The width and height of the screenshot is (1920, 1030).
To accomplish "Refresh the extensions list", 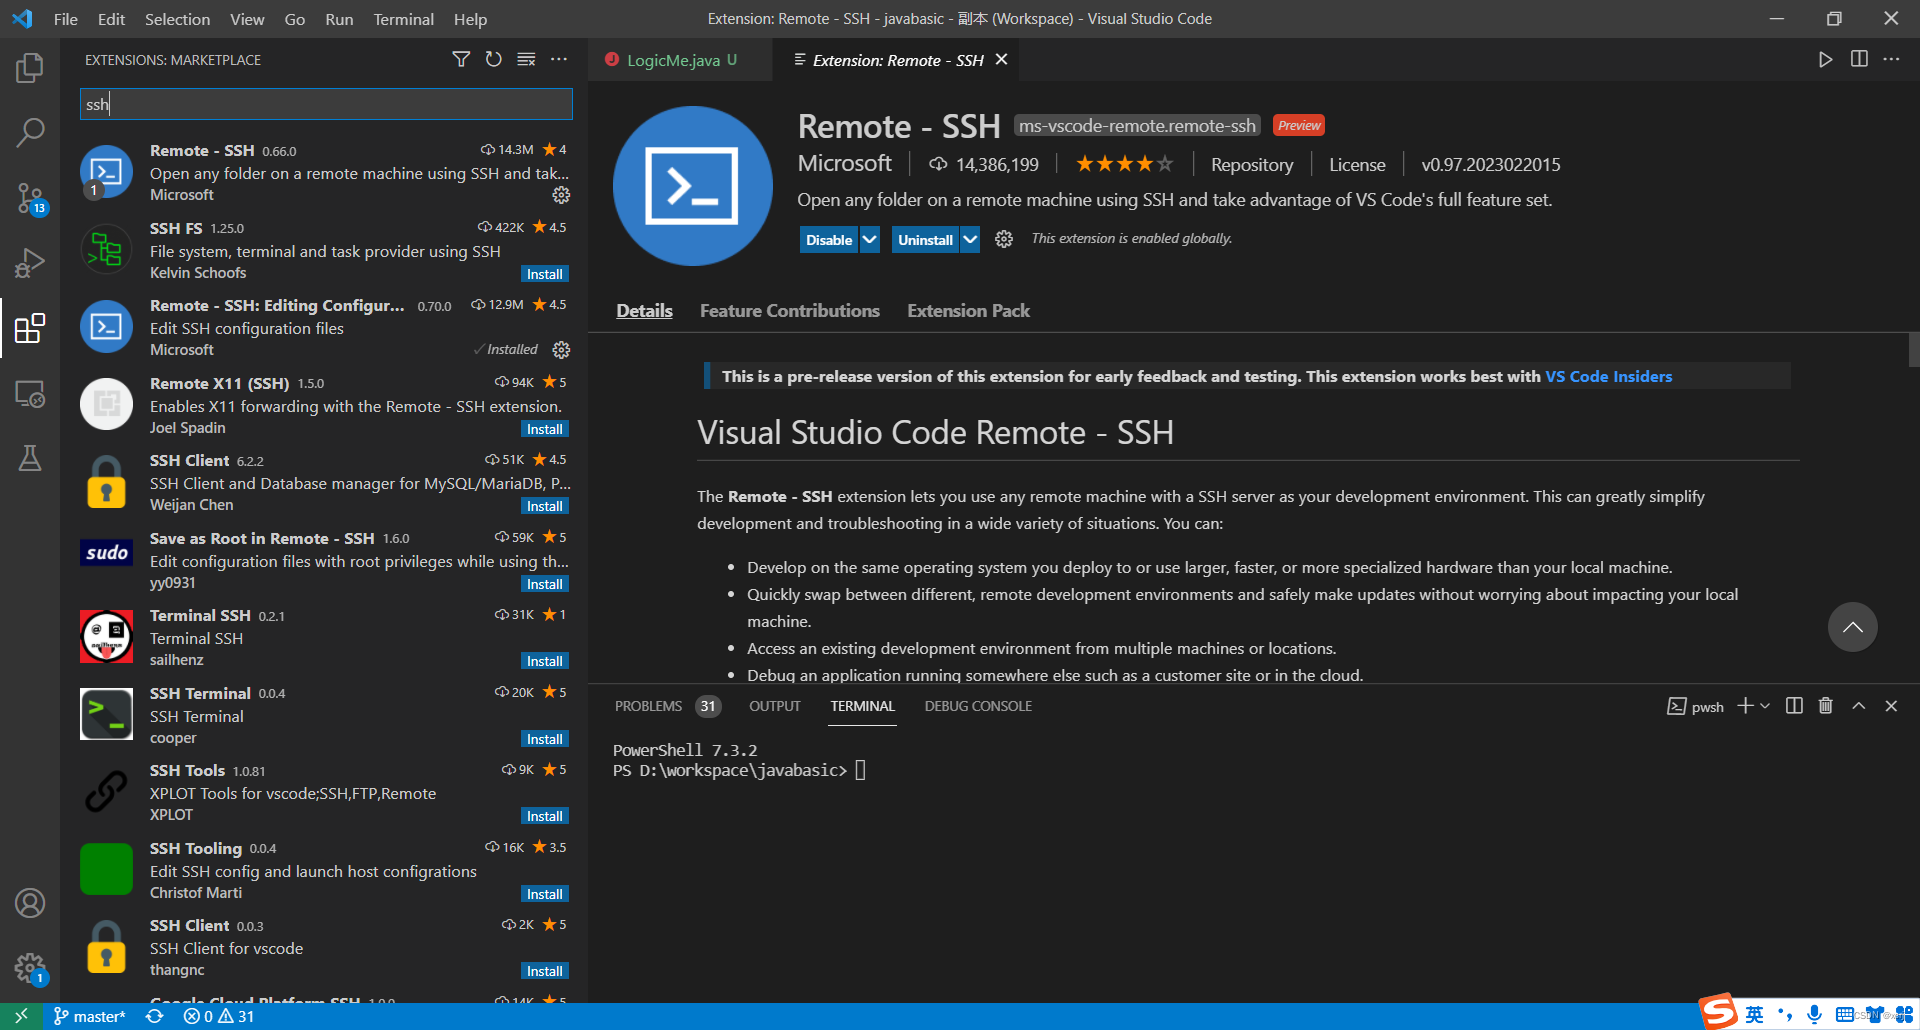I will (x=493, y=59).
